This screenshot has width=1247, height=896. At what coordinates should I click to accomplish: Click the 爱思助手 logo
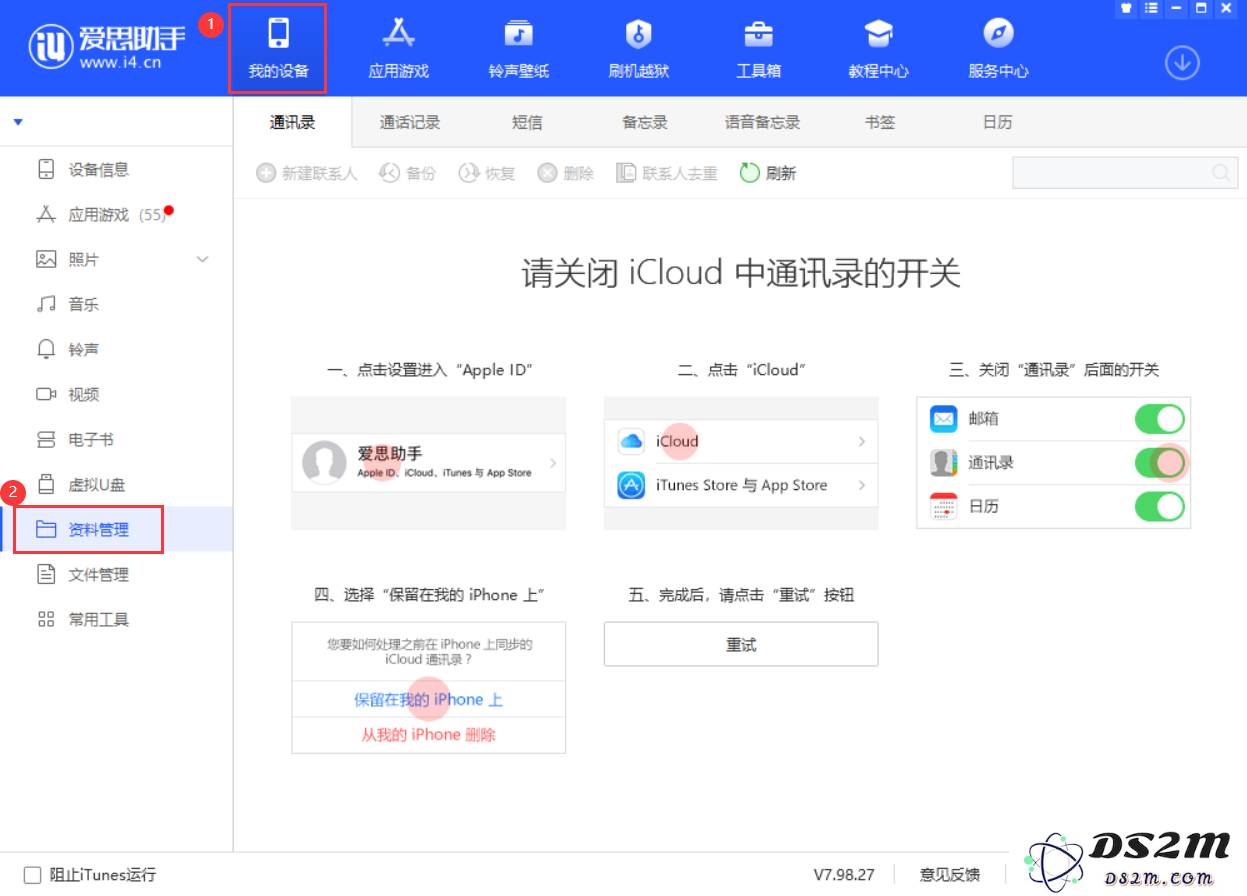click(108, 47)
